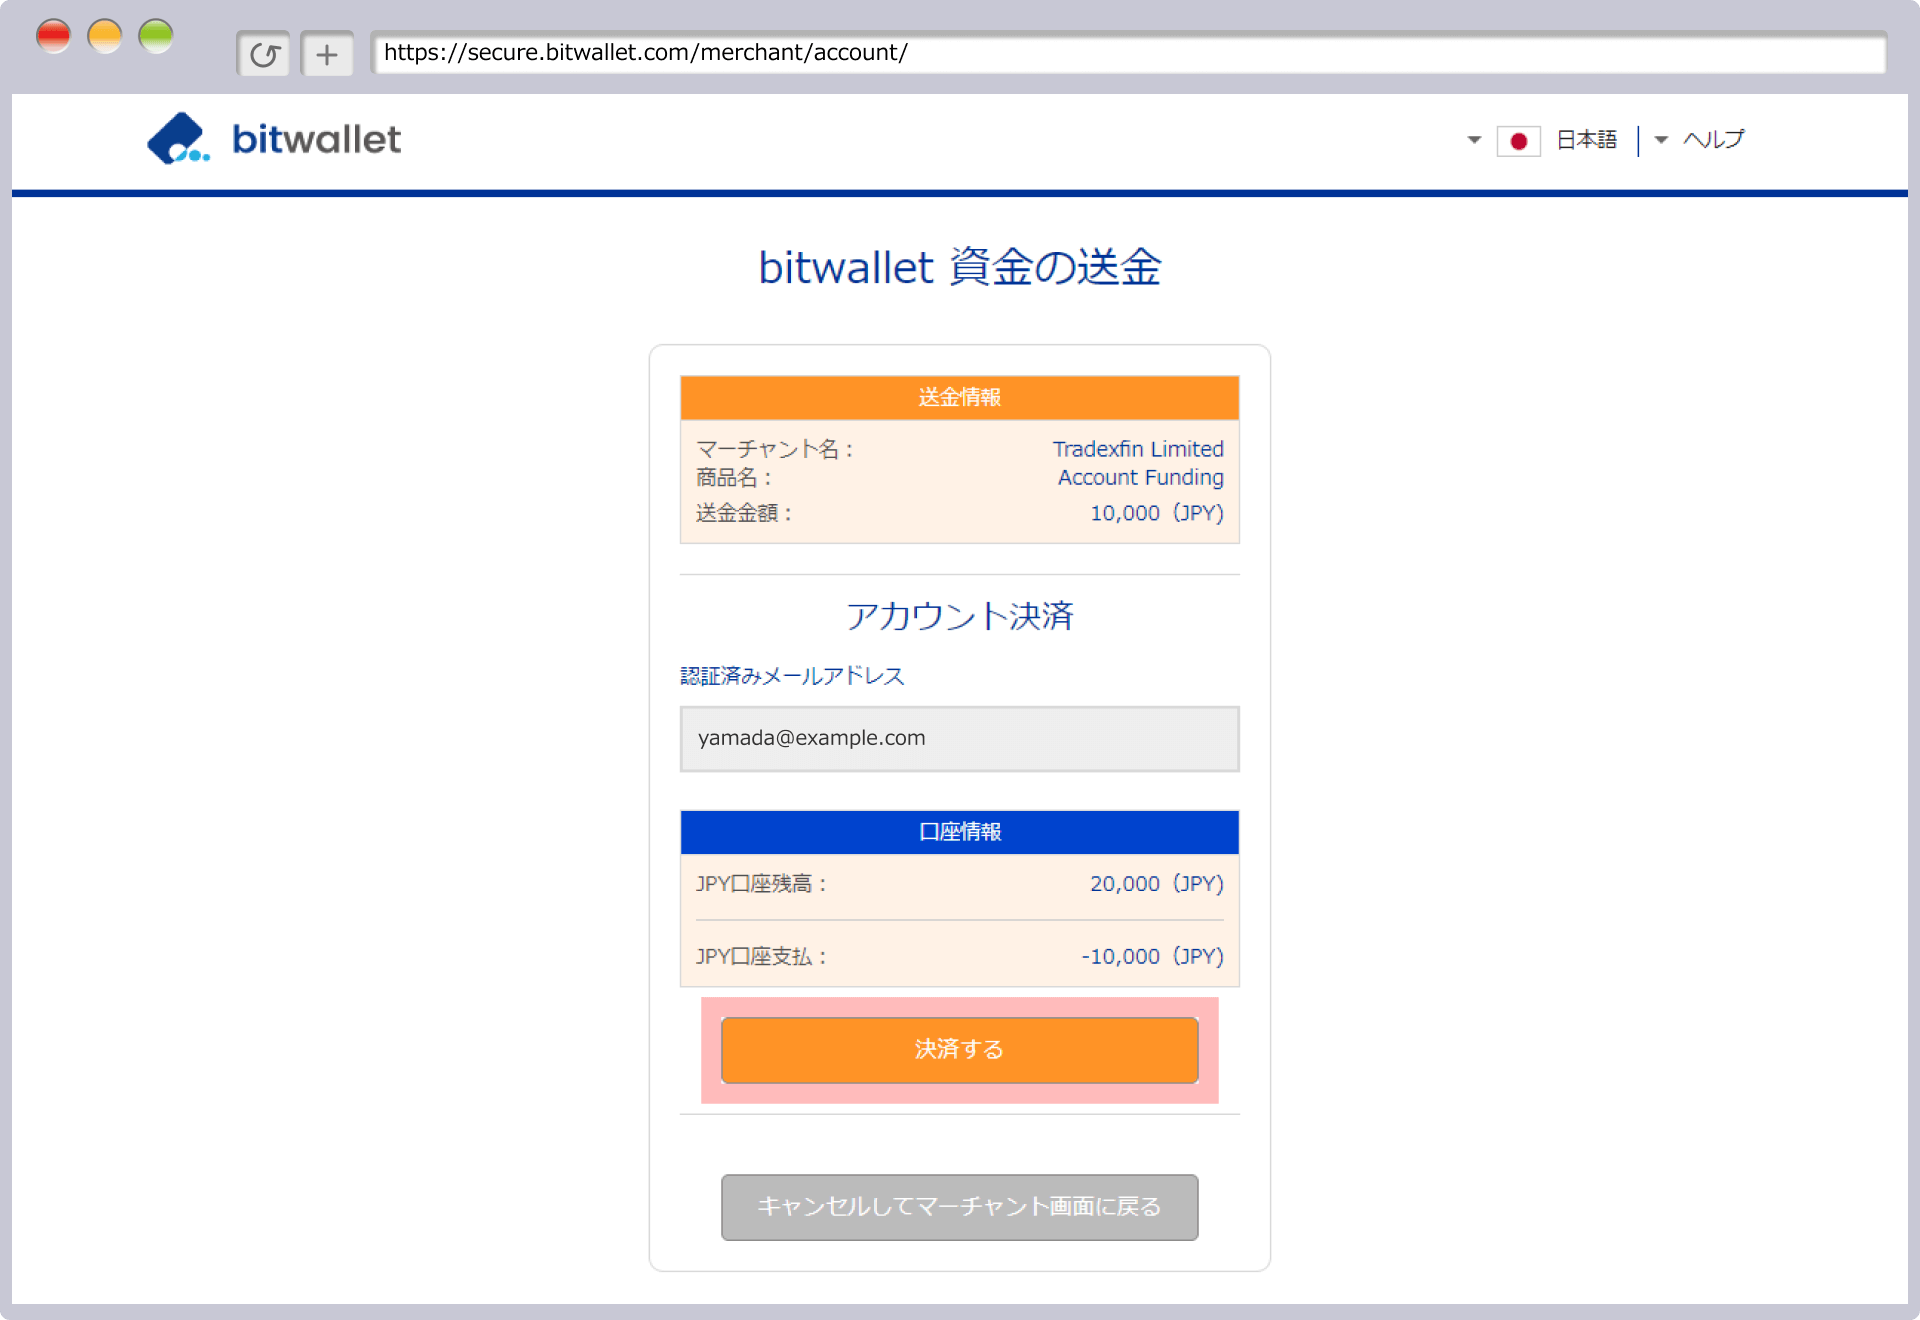Click the 決済する payment button
The image size is (1920, 1320).
[x=959, y=1050]
